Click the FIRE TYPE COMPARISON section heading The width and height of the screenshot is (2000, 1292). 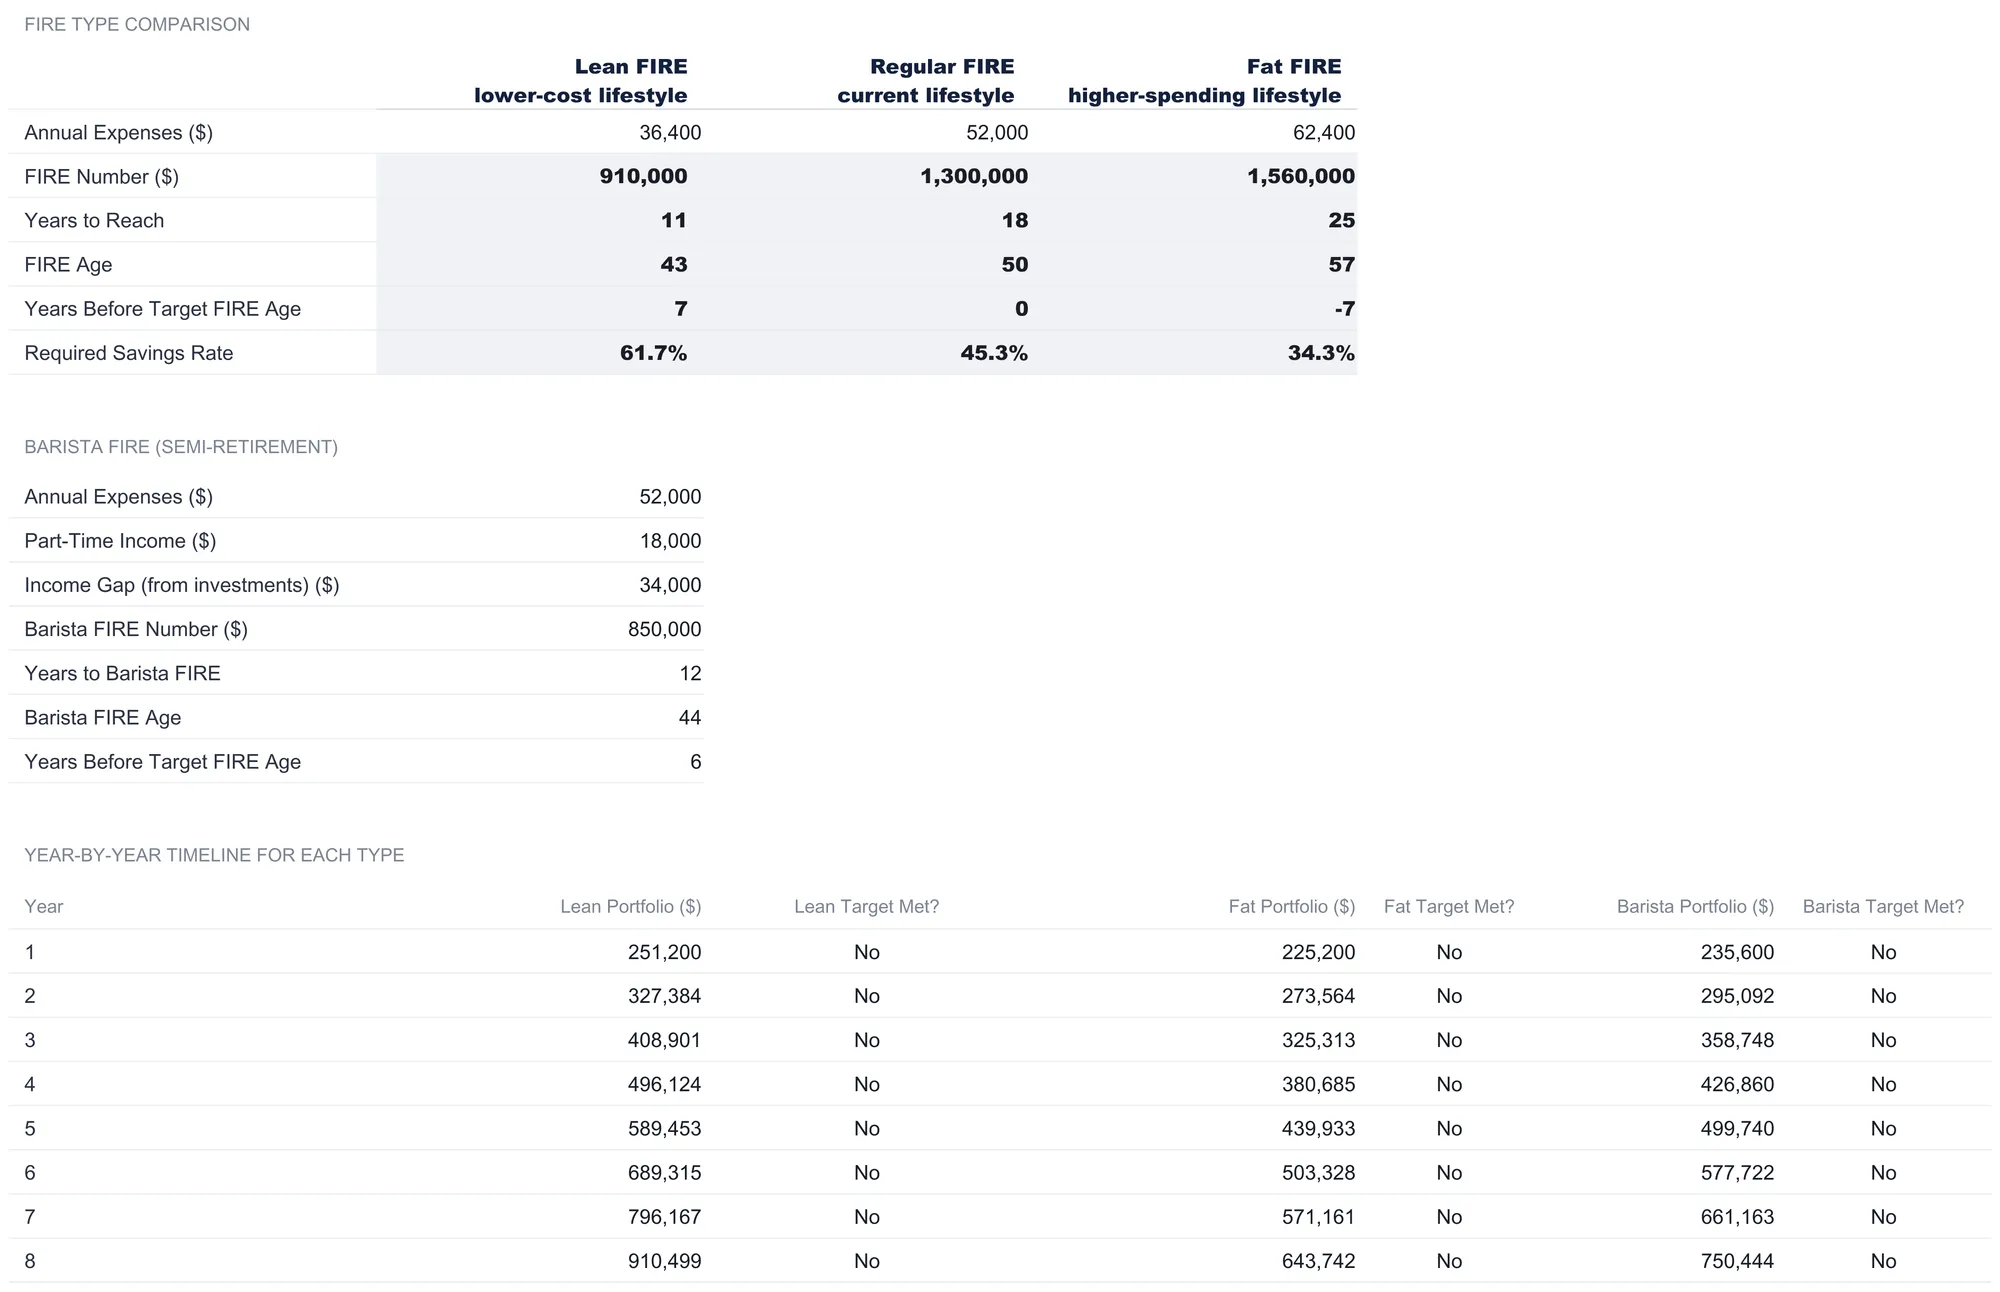[137, 25]
